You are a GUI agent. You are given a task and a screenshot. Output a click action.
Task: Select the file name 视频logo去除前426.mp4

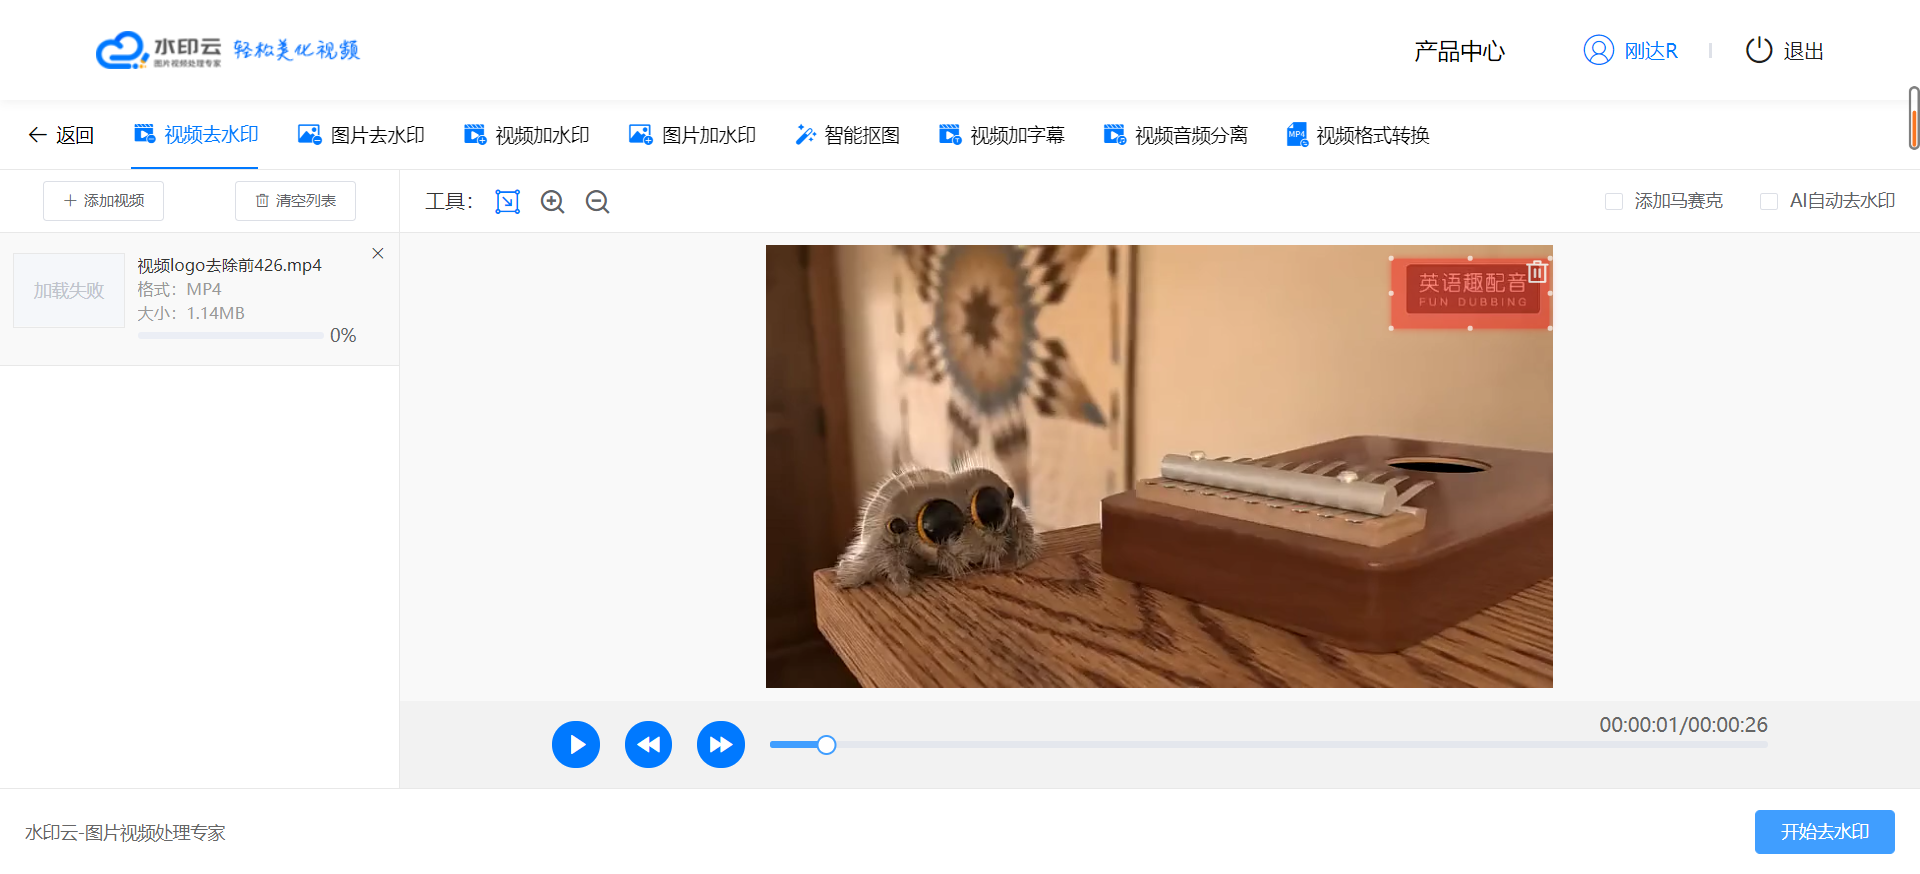229,265
